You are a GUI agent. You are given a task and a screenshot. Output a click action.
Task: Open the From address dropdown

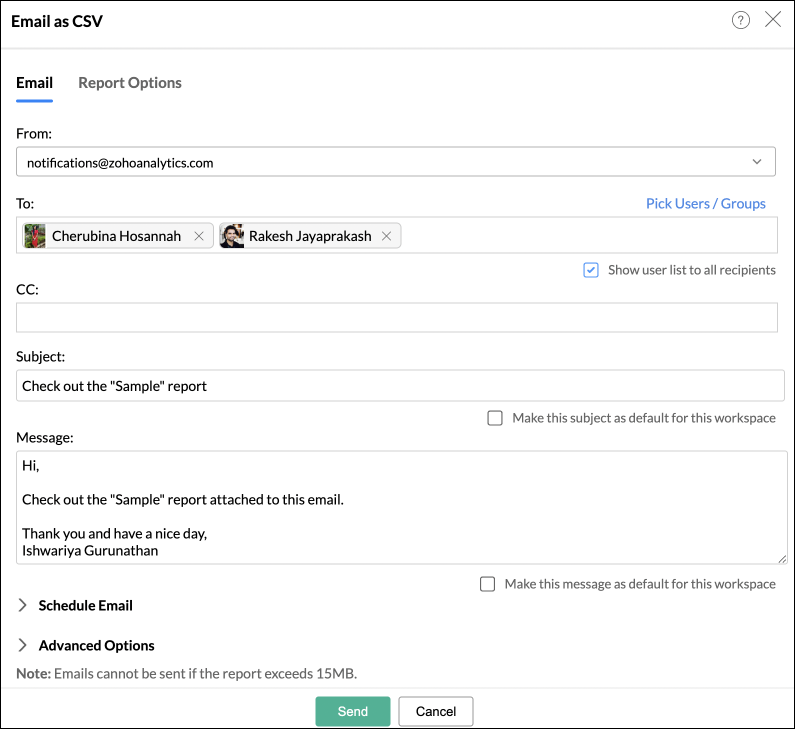point(756,161)
